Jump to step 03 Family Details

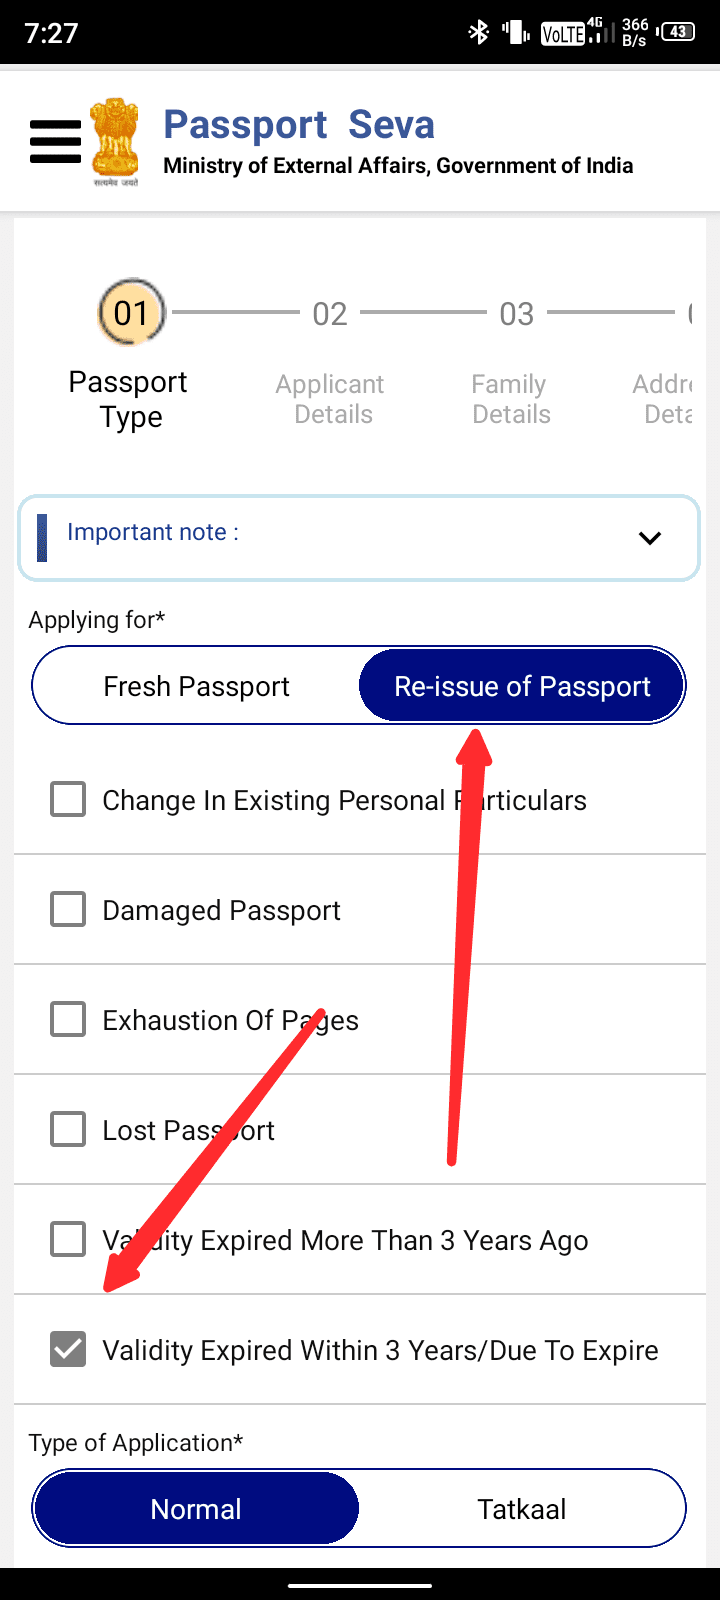pos(516,314)
